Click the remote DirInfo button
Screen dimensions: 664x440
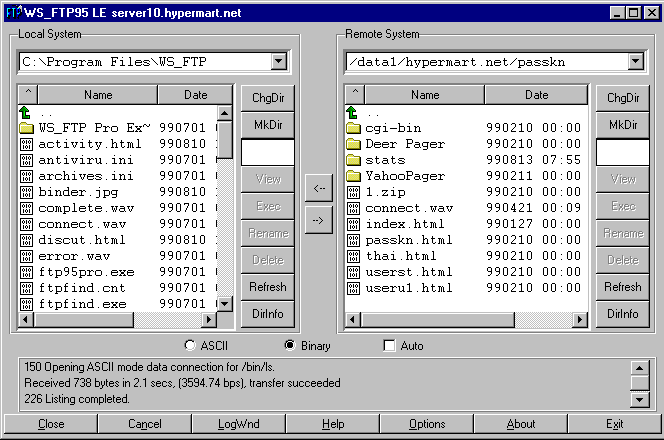pos(622,314)
